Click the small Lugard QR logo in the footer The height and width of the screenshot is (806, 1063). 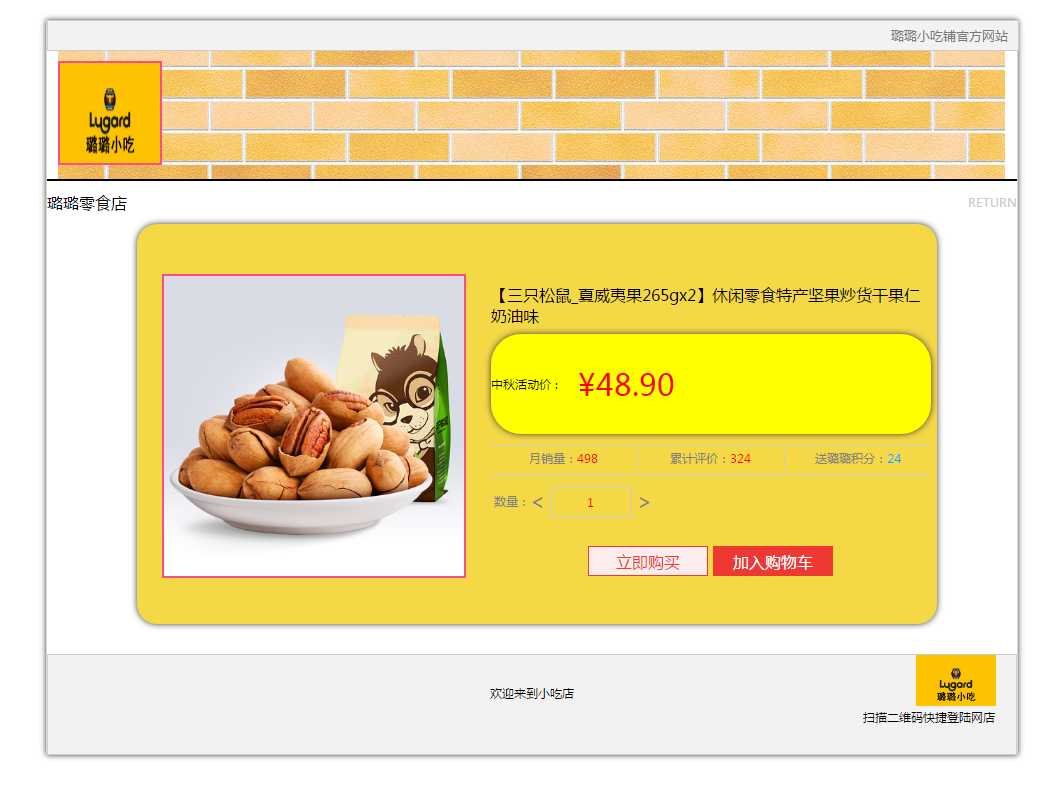pos(955,680)
